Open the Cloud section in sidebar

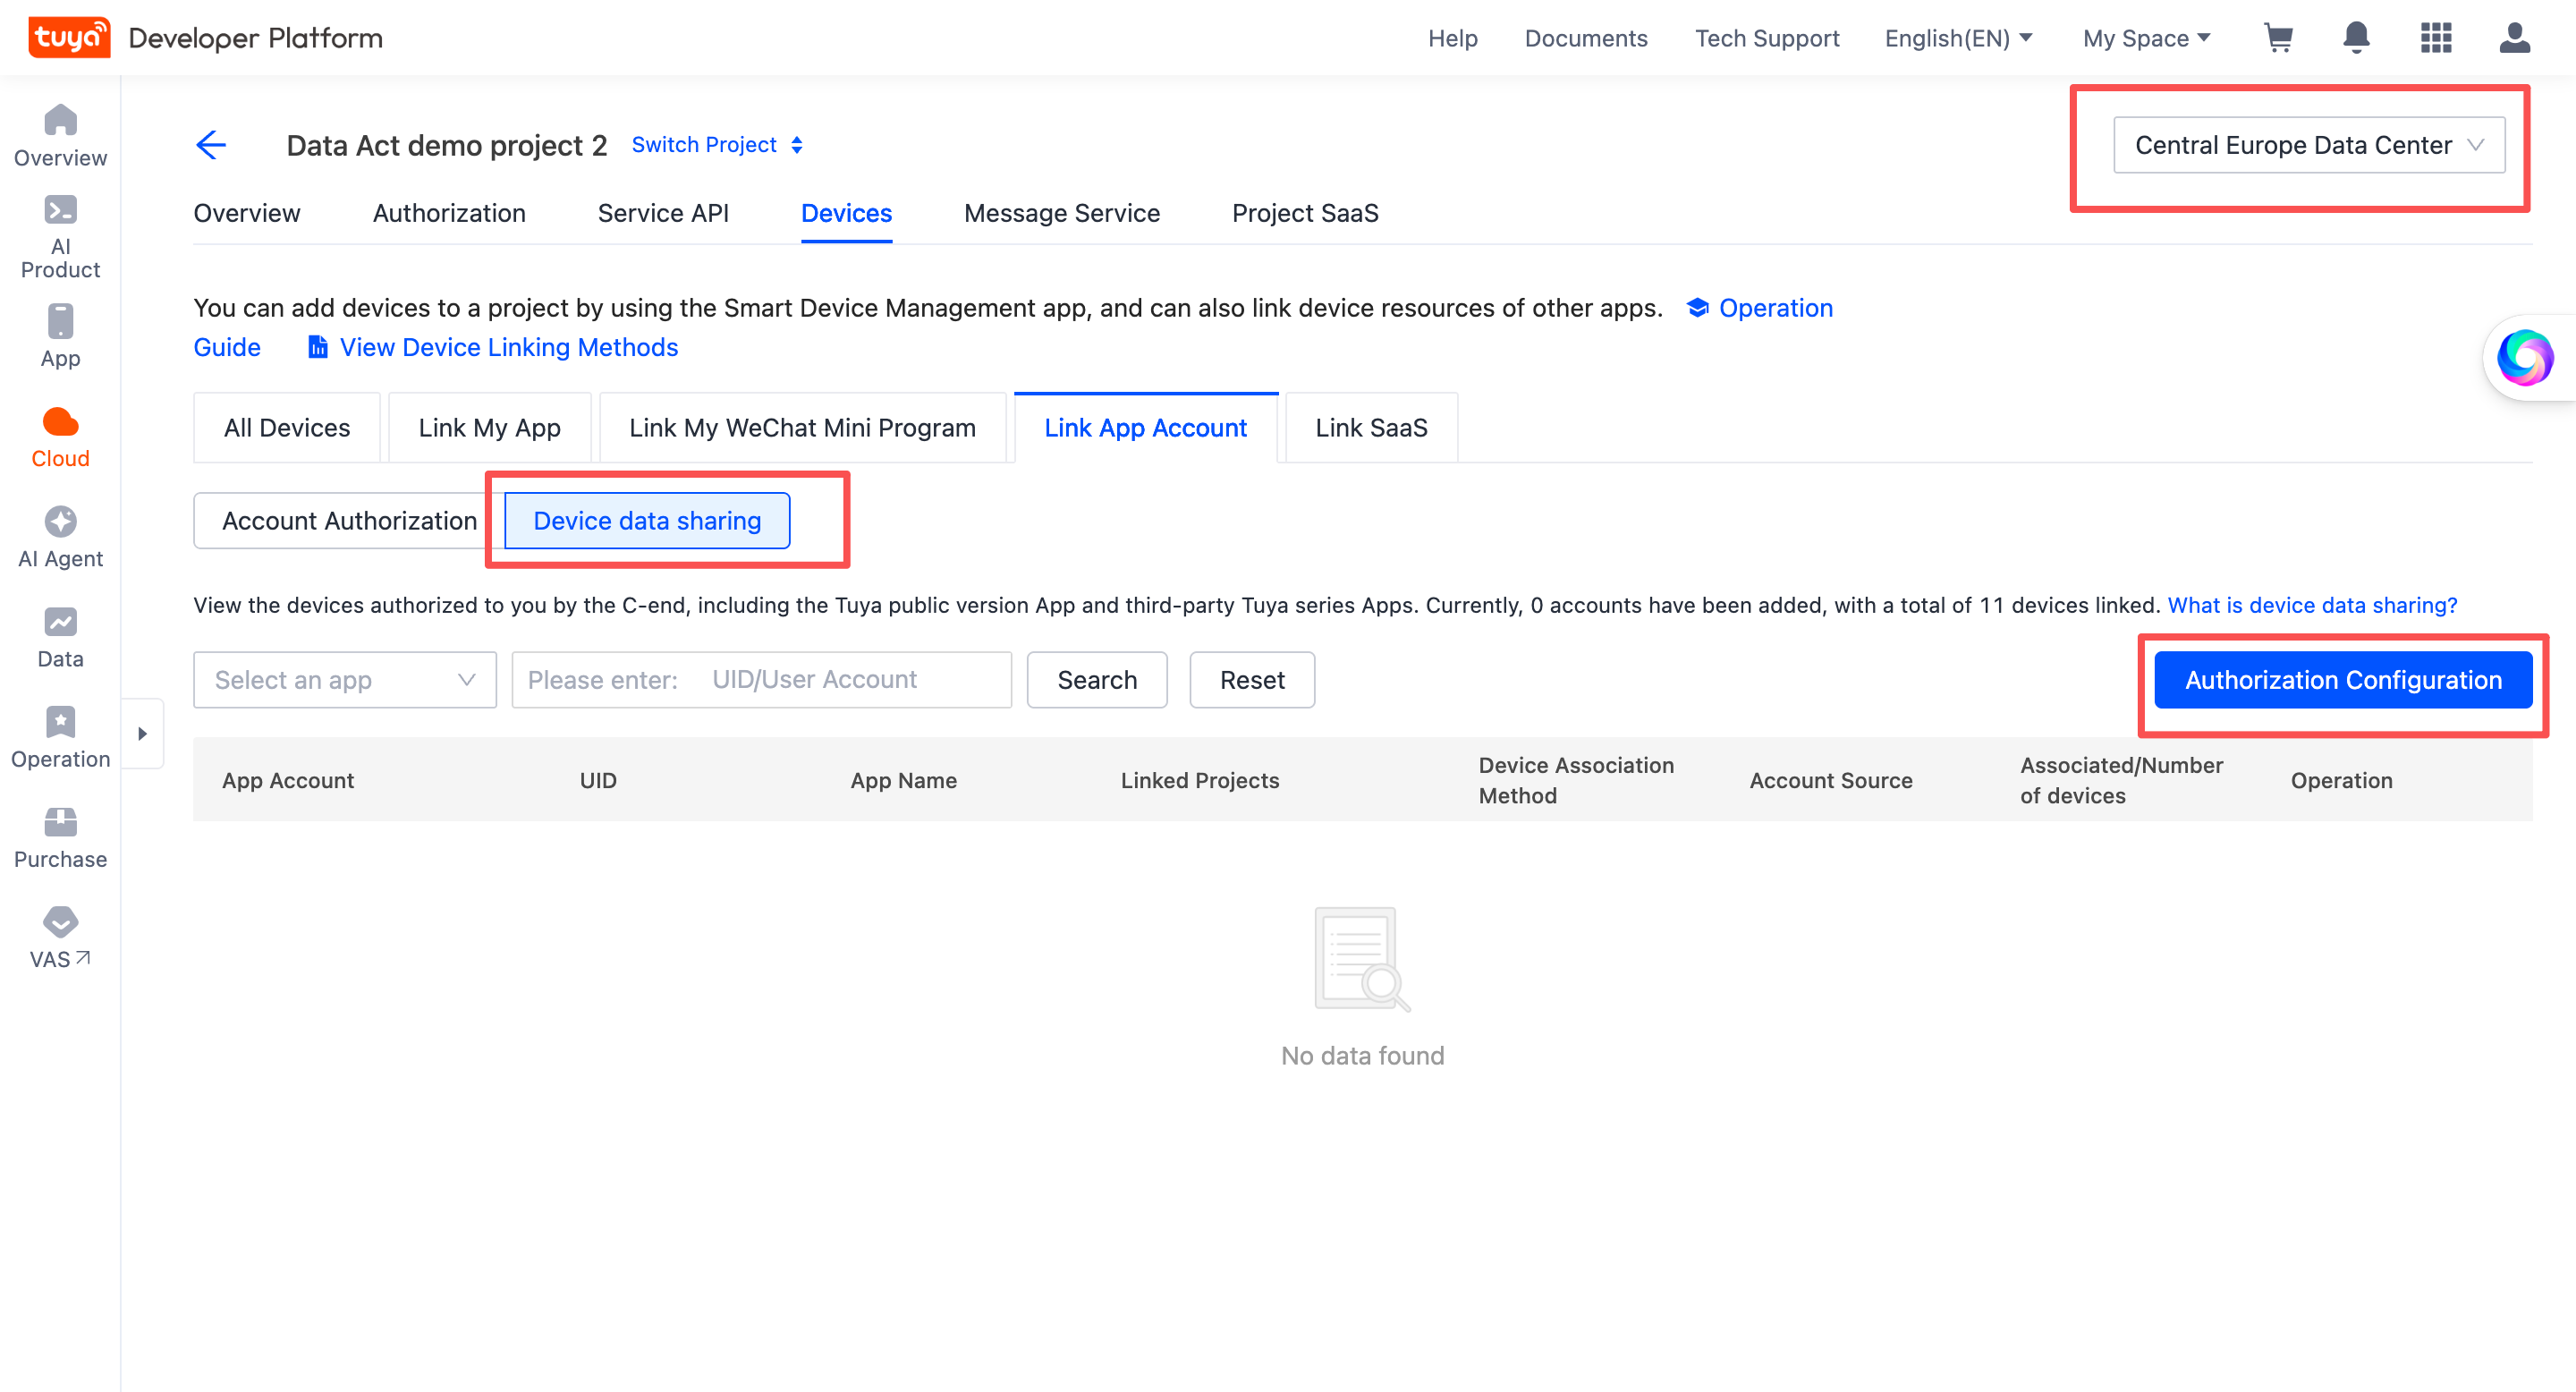[60, 435]
